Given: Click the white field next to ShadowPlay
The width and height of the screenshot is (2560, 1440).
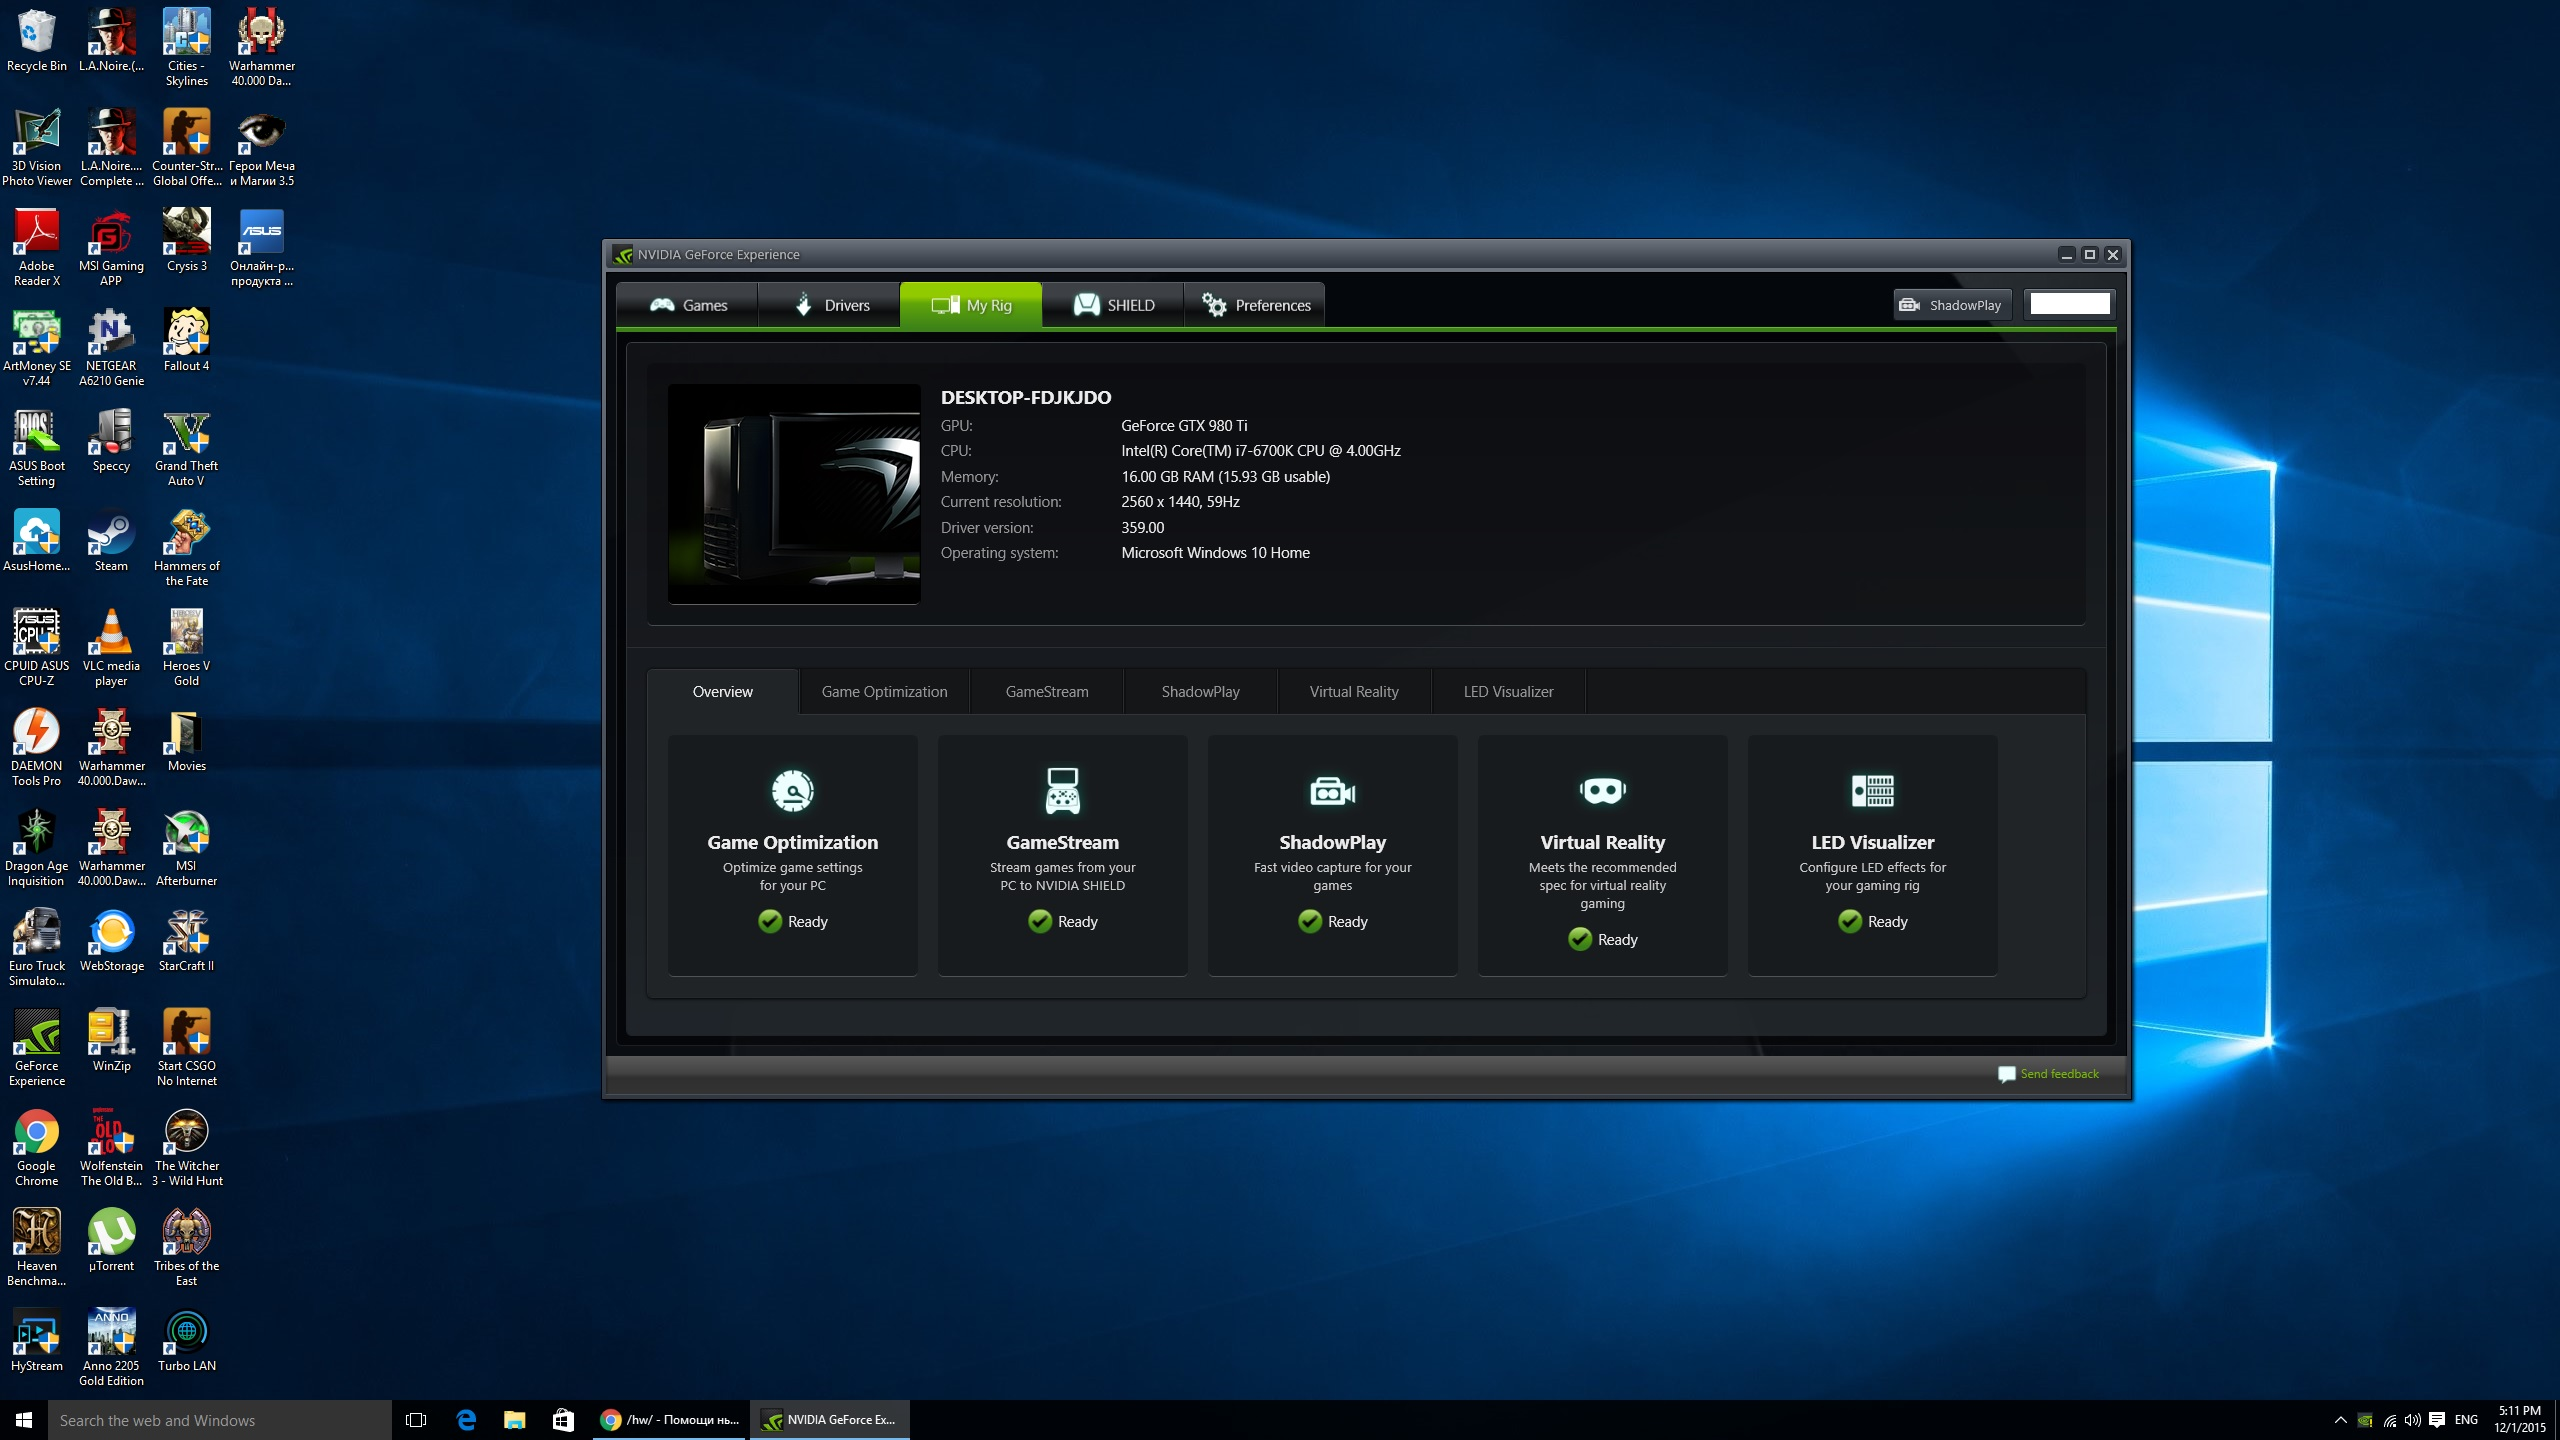Looking at the screenshot, I should [x=2069, y=304].
